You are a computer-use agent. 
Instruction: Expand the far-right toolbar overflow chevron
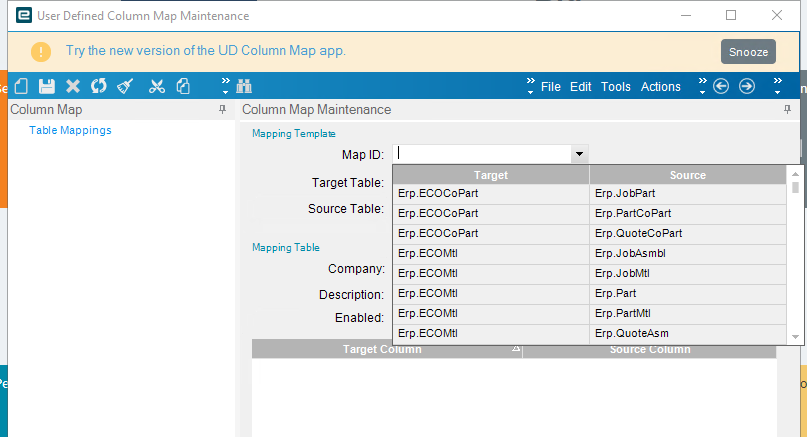pyautogui.click(x=778, y=86)
